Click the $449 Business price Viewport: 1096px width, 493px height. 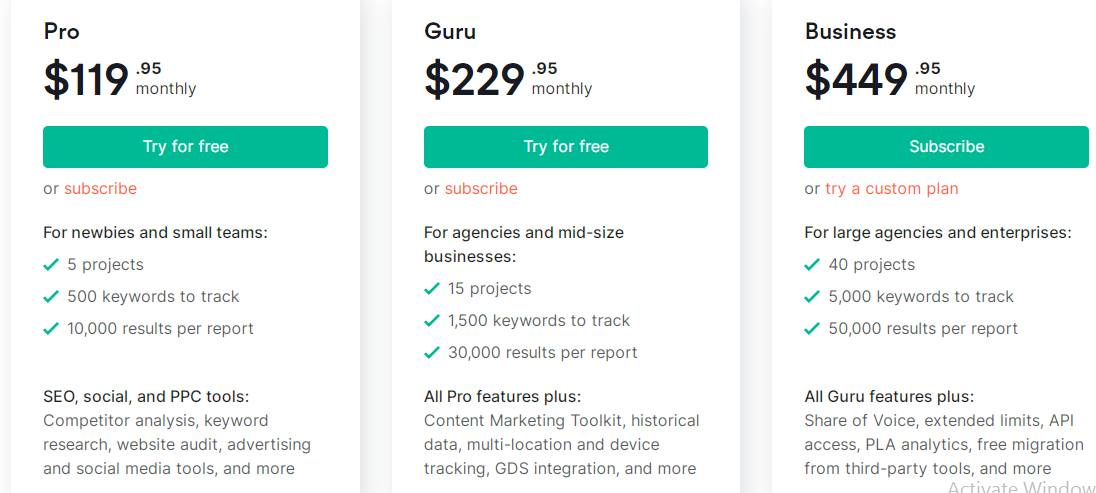856,80
